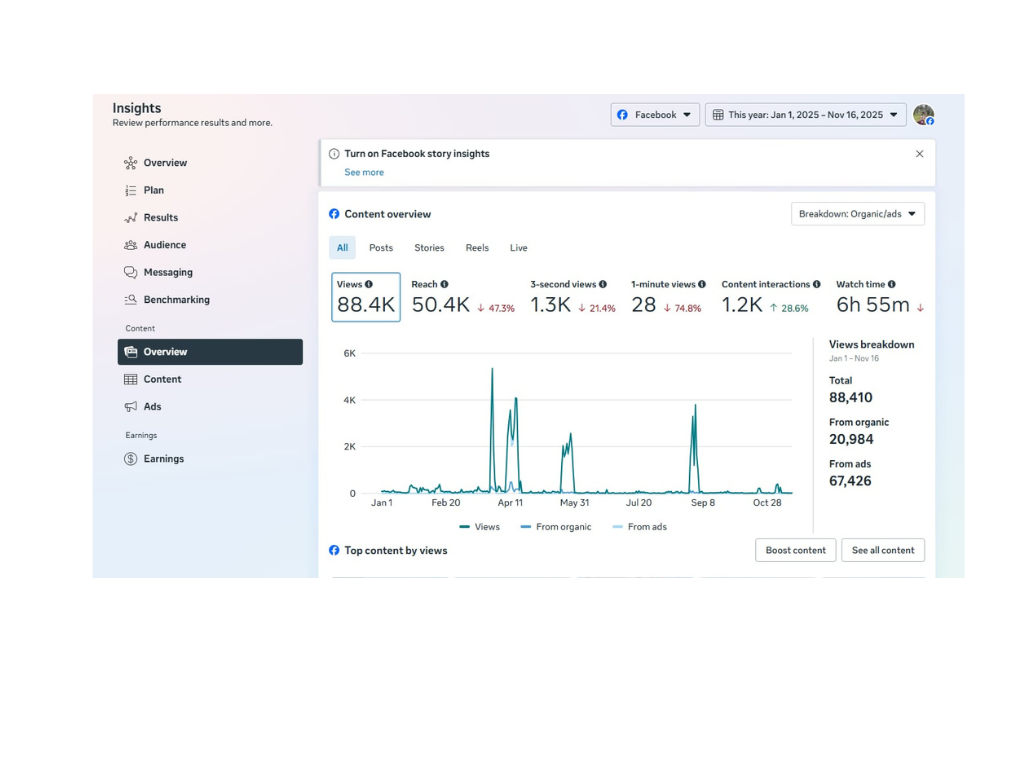Dismiss the Facebook story insights banner
This screenshot has height=768, width=1024.
919,154
